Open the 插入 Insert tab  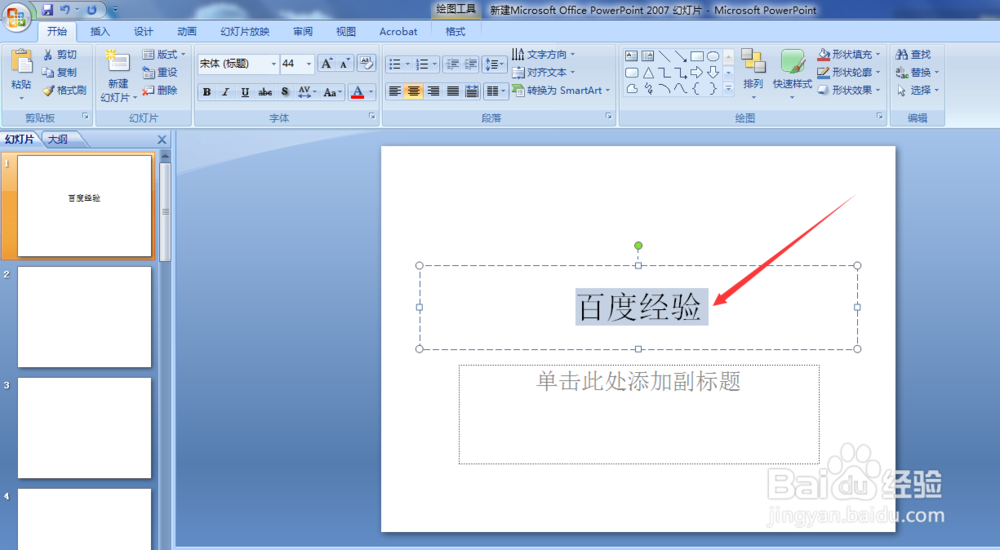pyautogui.click(x=100, y=31)
